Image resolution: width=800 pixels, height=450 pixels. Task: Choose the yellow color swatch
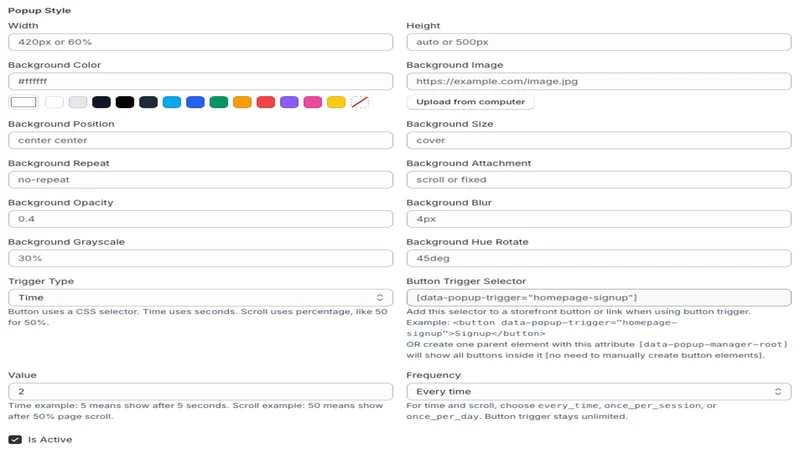[336, 102]
